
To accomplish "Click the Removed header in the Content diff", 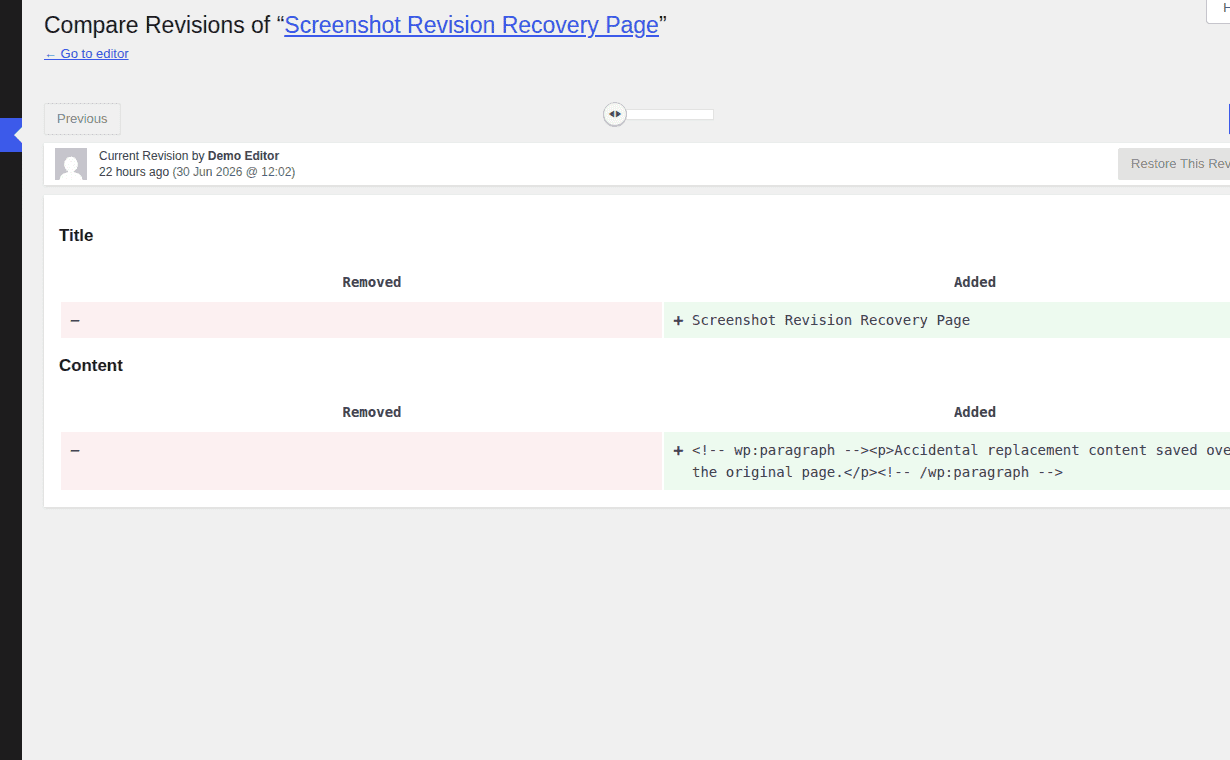I will 372,413.
